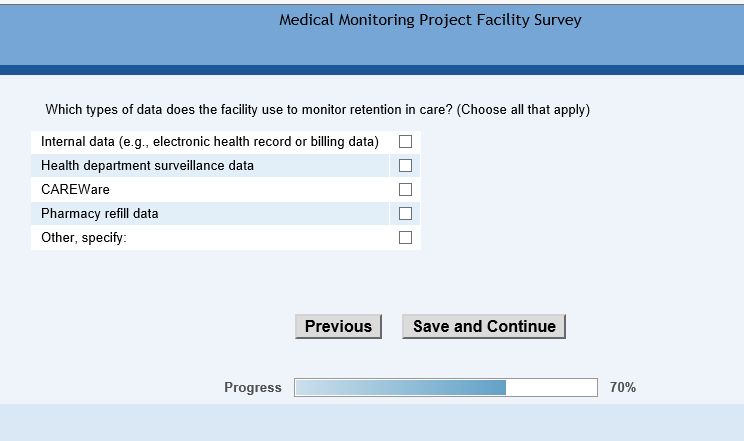
Task: Click the 'Internal data' option label
Action: [x=209, y=142]
